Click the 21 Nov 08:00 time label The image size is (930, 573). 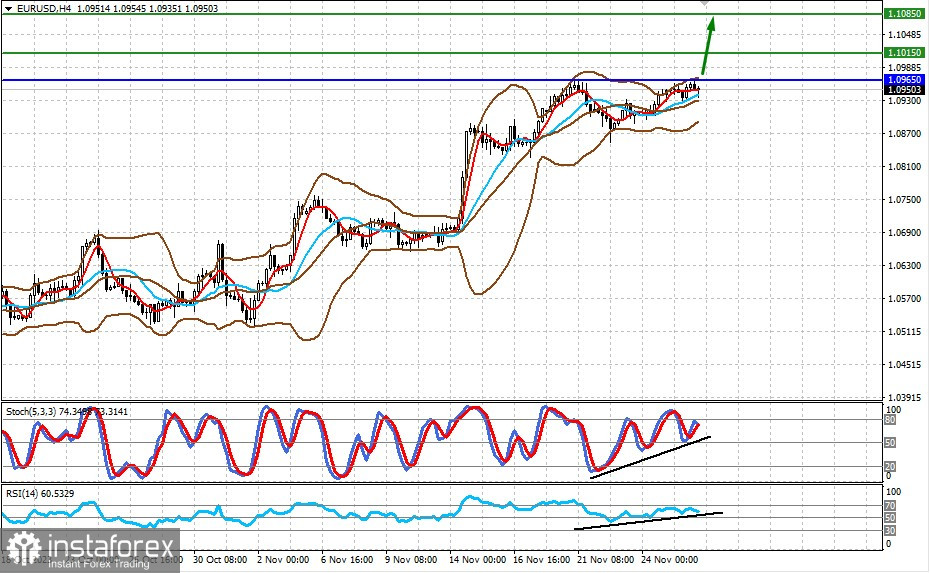coord(606,560)
